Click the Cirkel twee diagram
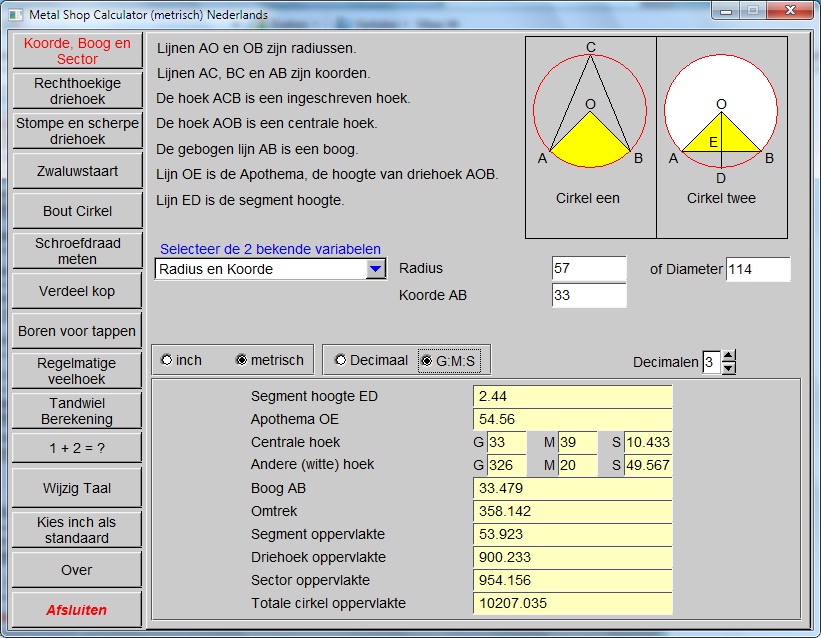The image size is (821, 638). coord(721,112)
